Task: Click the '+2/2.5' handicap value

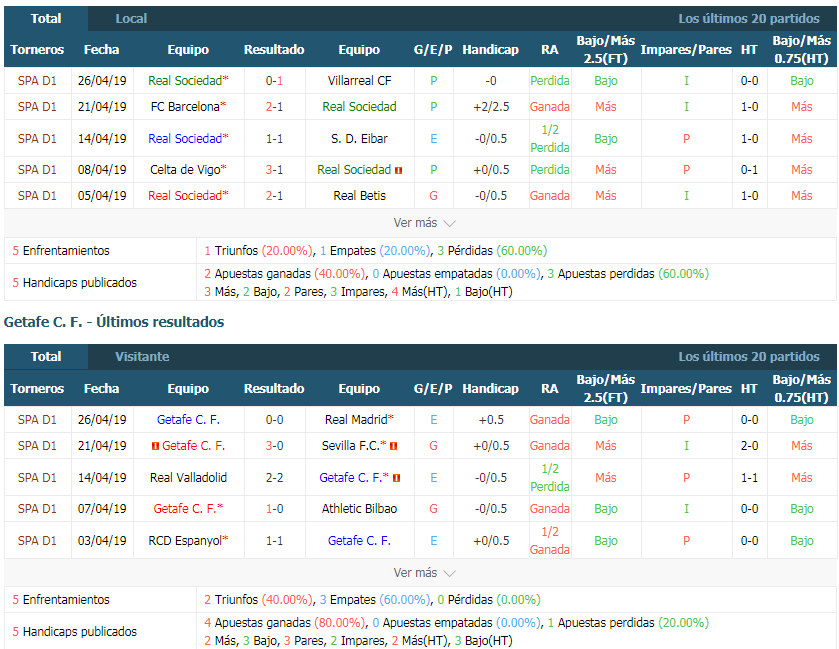Action: 491,107
